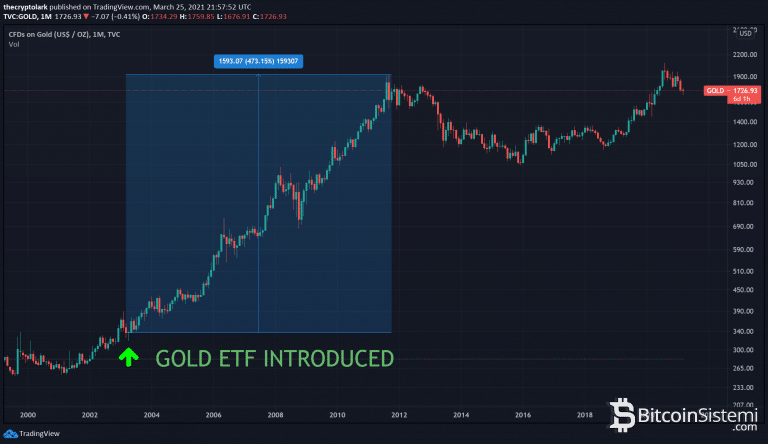Click the TradingView cloud logo icon
This screenshot has width=768, height=444.
pyautogui.click(x=11, y=434)
